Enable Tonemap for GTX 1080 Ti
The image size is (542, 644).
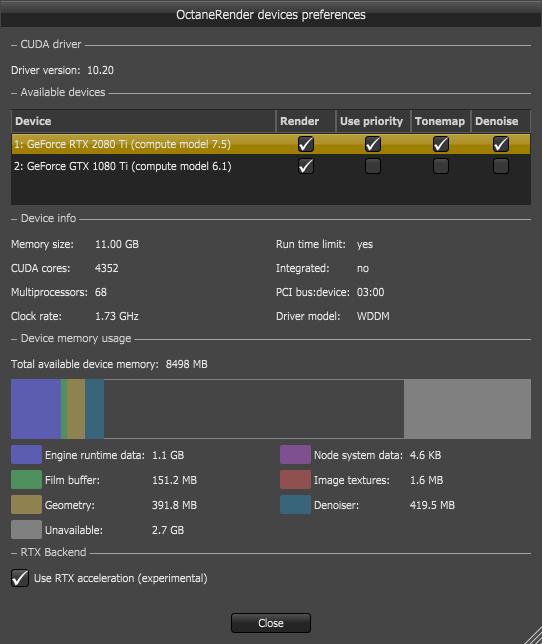pos(441,166)
